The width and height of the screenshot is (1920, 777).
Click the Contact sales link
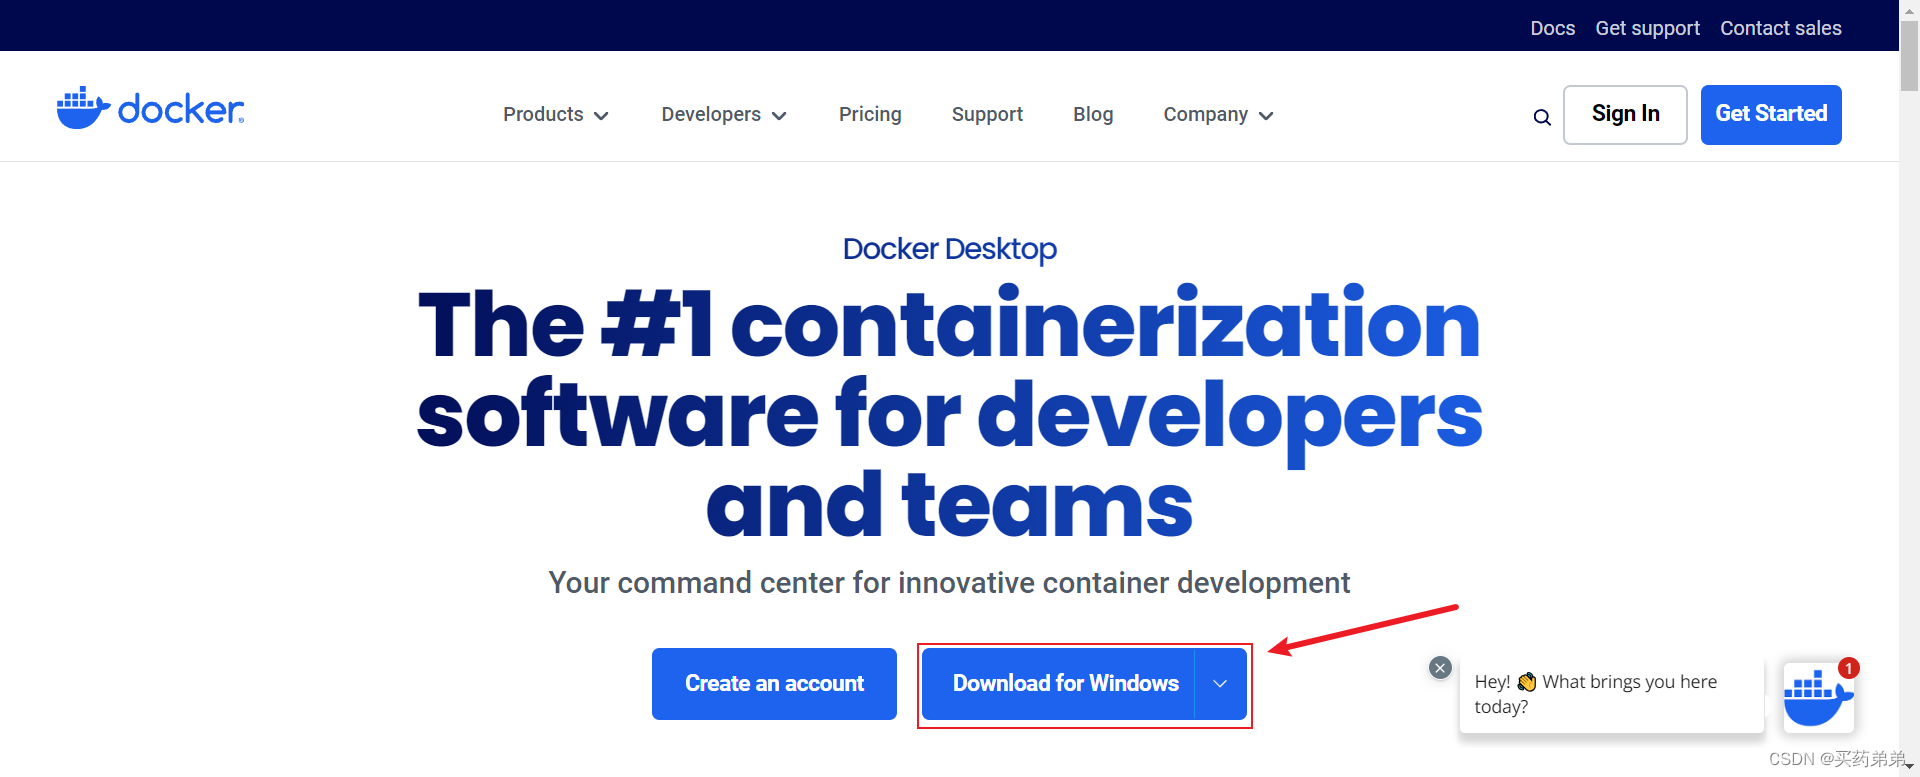point(1781,28)
